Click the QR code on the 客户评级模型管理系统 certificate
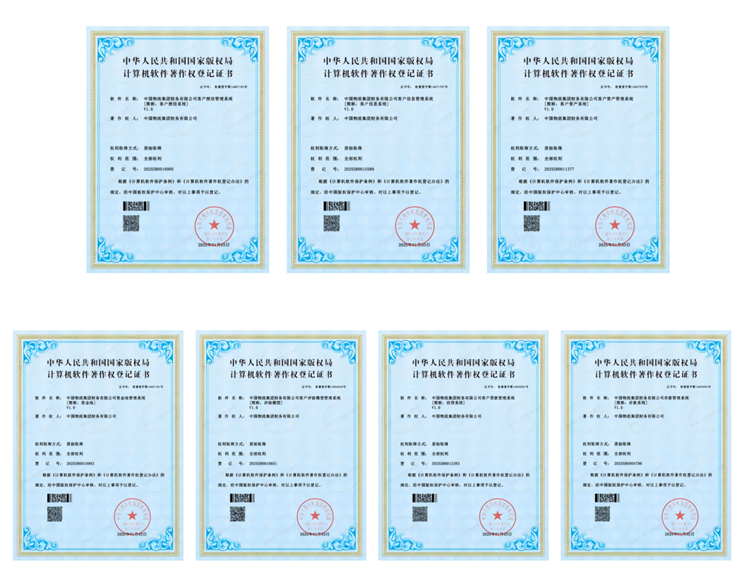This screenshot has height=588, width=746. click(x=237, y=513)
